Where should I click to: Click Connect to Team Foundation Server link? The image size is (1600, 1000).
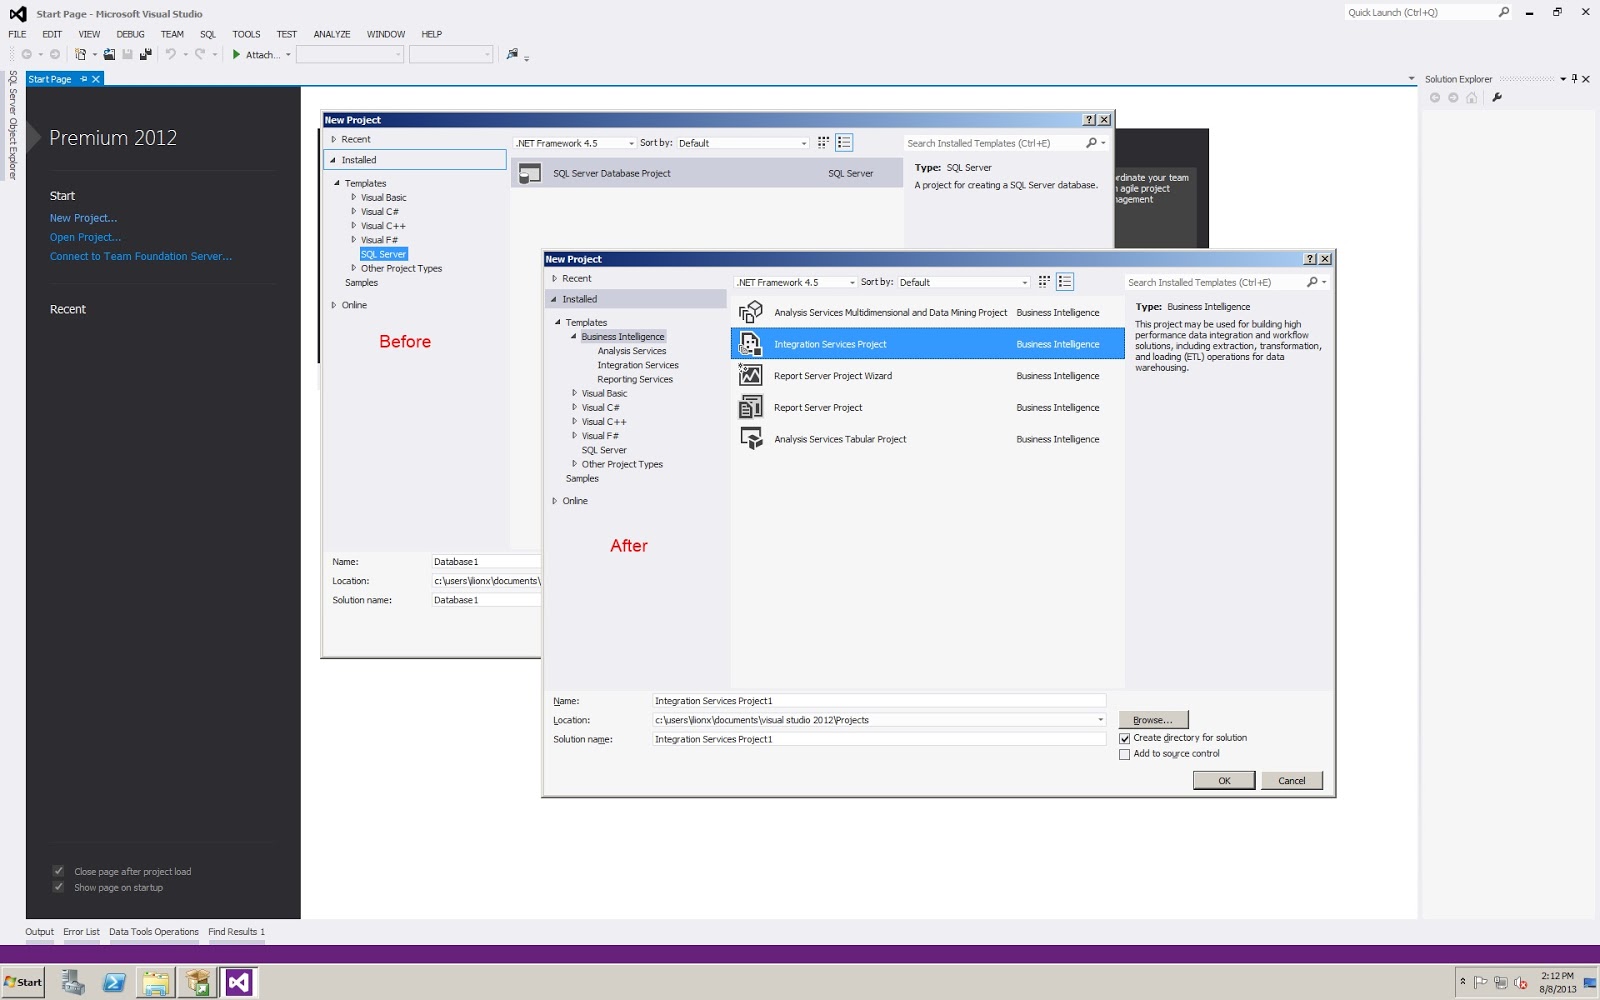click(x=141, y=256)
